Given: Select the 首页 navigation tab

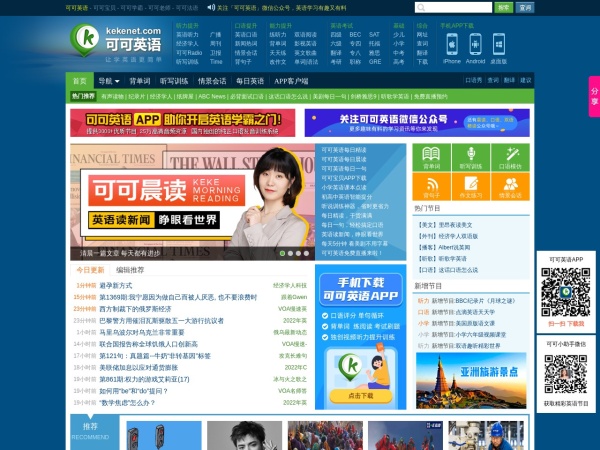Looking at the screenshot, I should click(x=80, y=81).
